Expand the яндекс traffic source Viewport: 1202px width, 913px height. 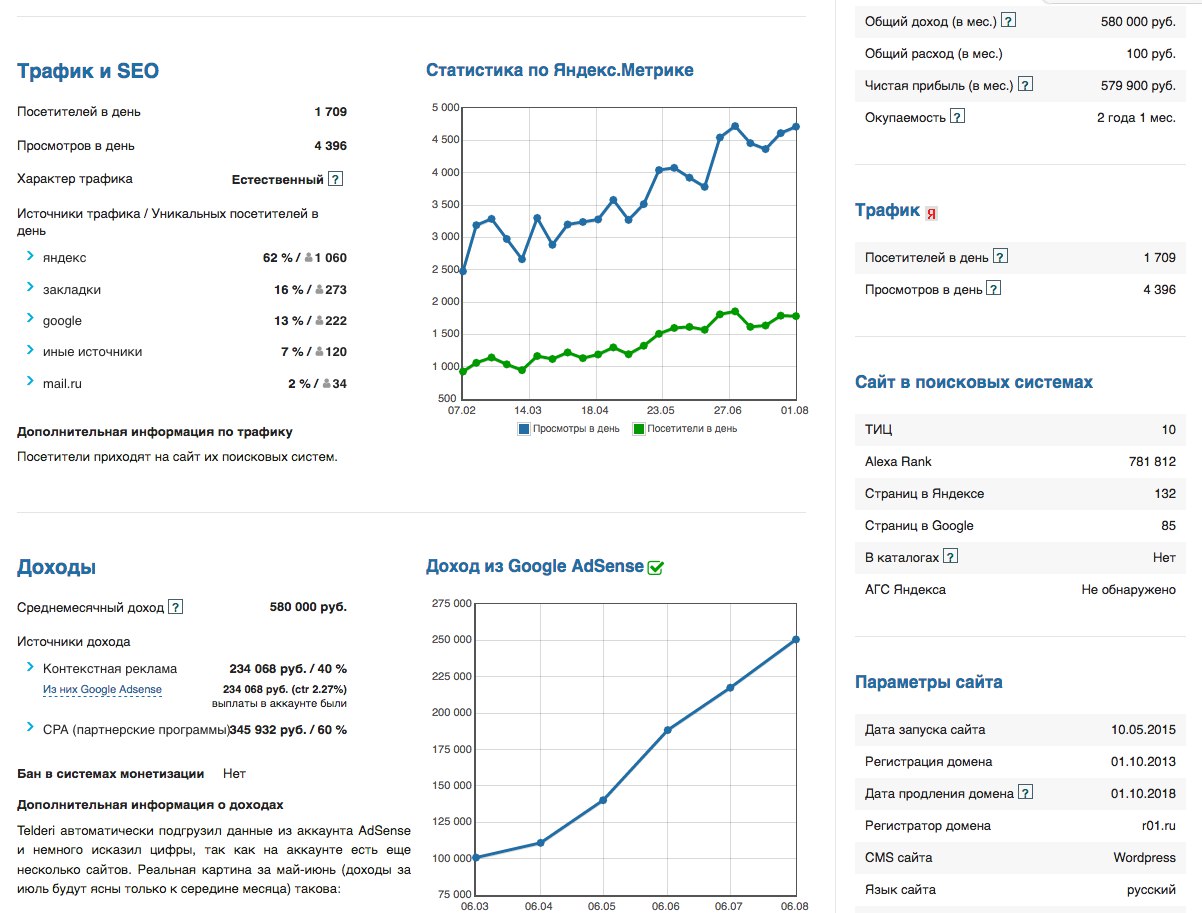(x=31, y=257)
